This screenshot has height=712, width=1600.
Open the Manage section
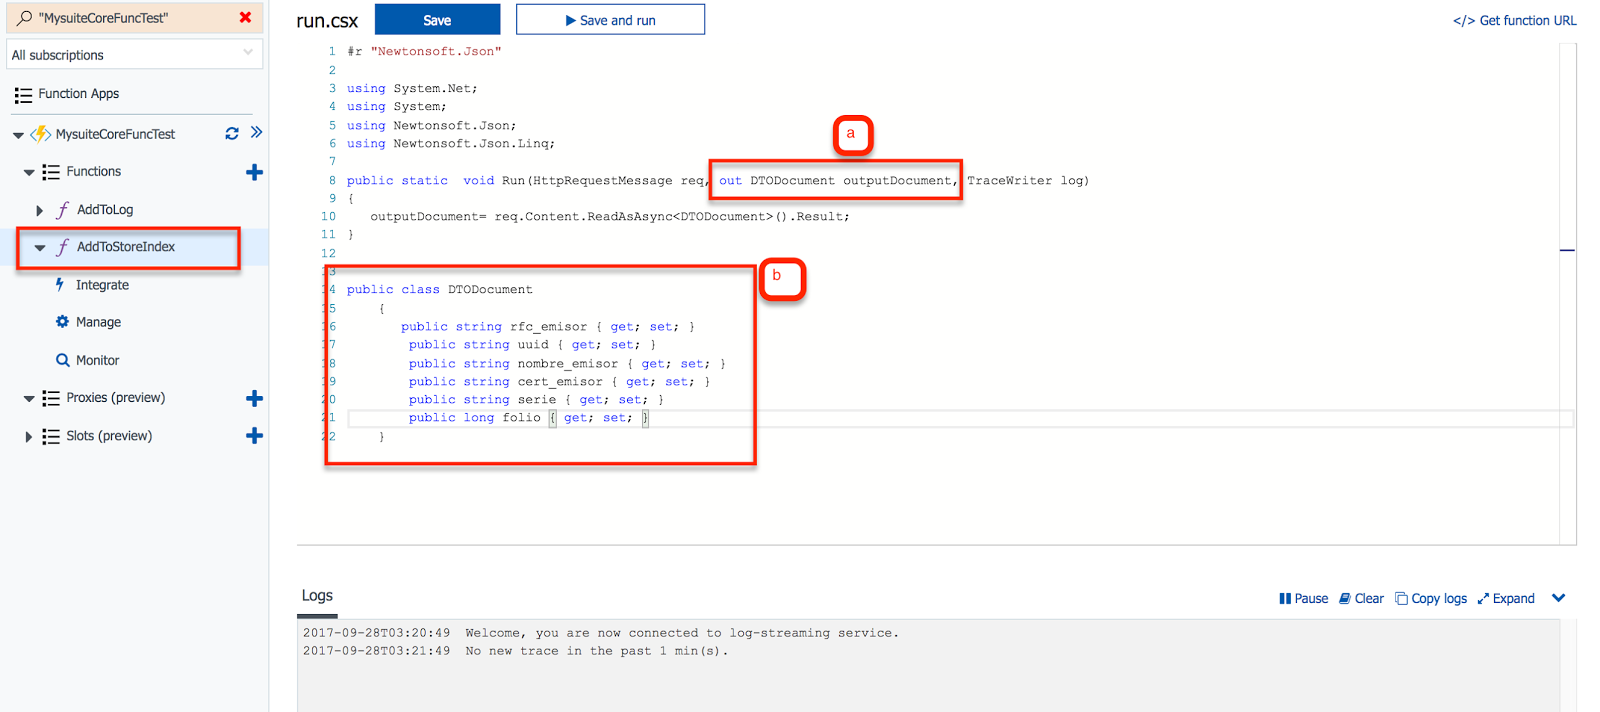click(98, 322)
